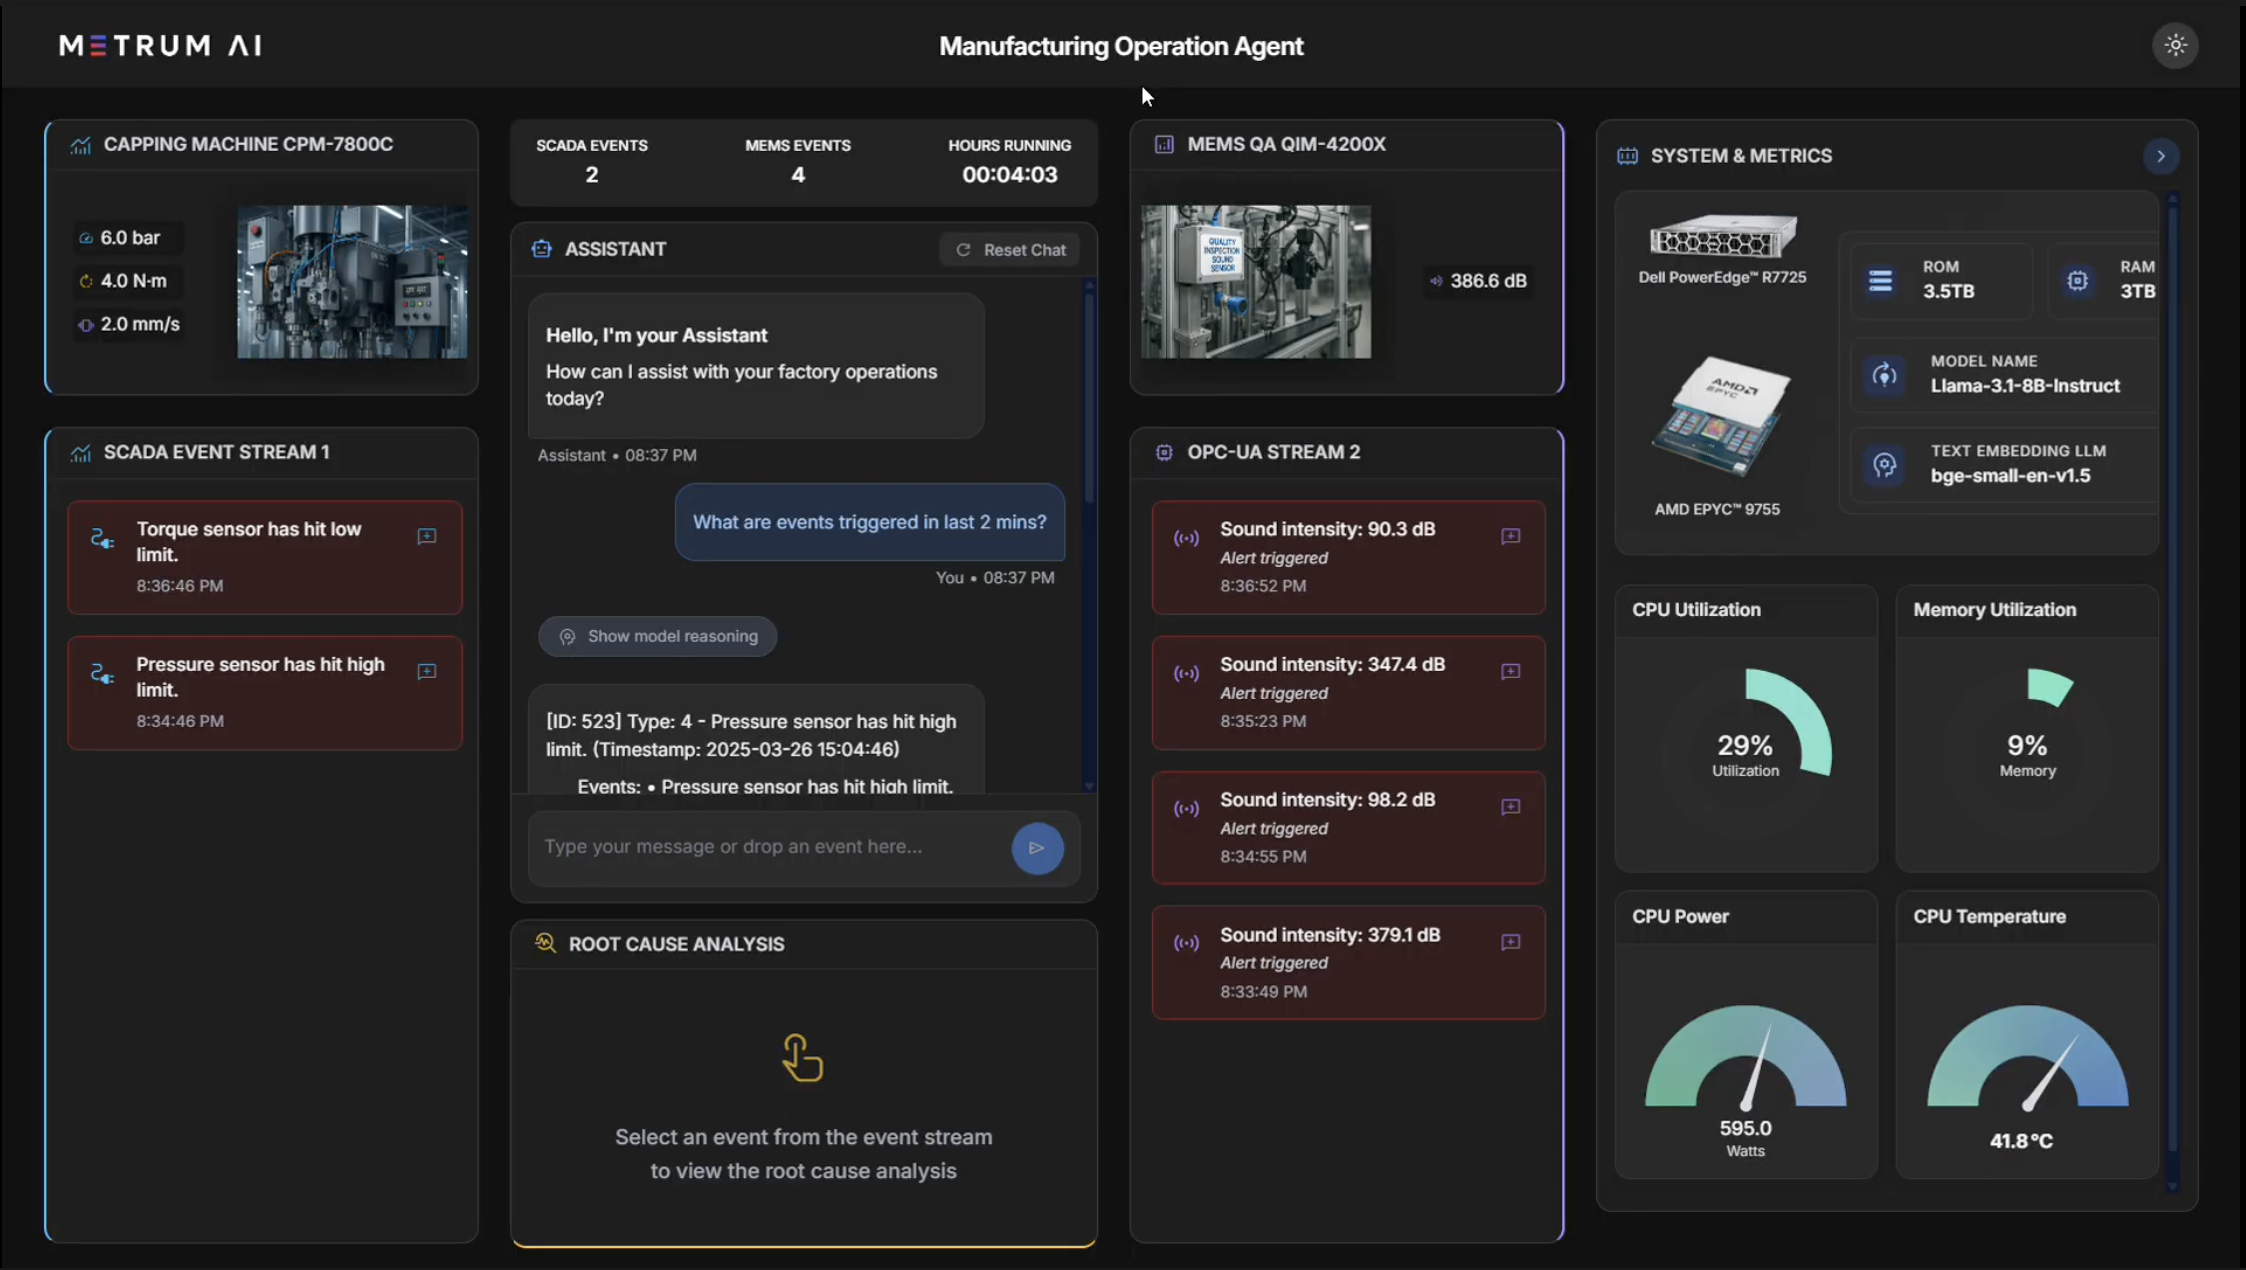2246x1270 pixels.
Task: Click the assistant chat scrollbar
Action: (x=1089, y=400)
